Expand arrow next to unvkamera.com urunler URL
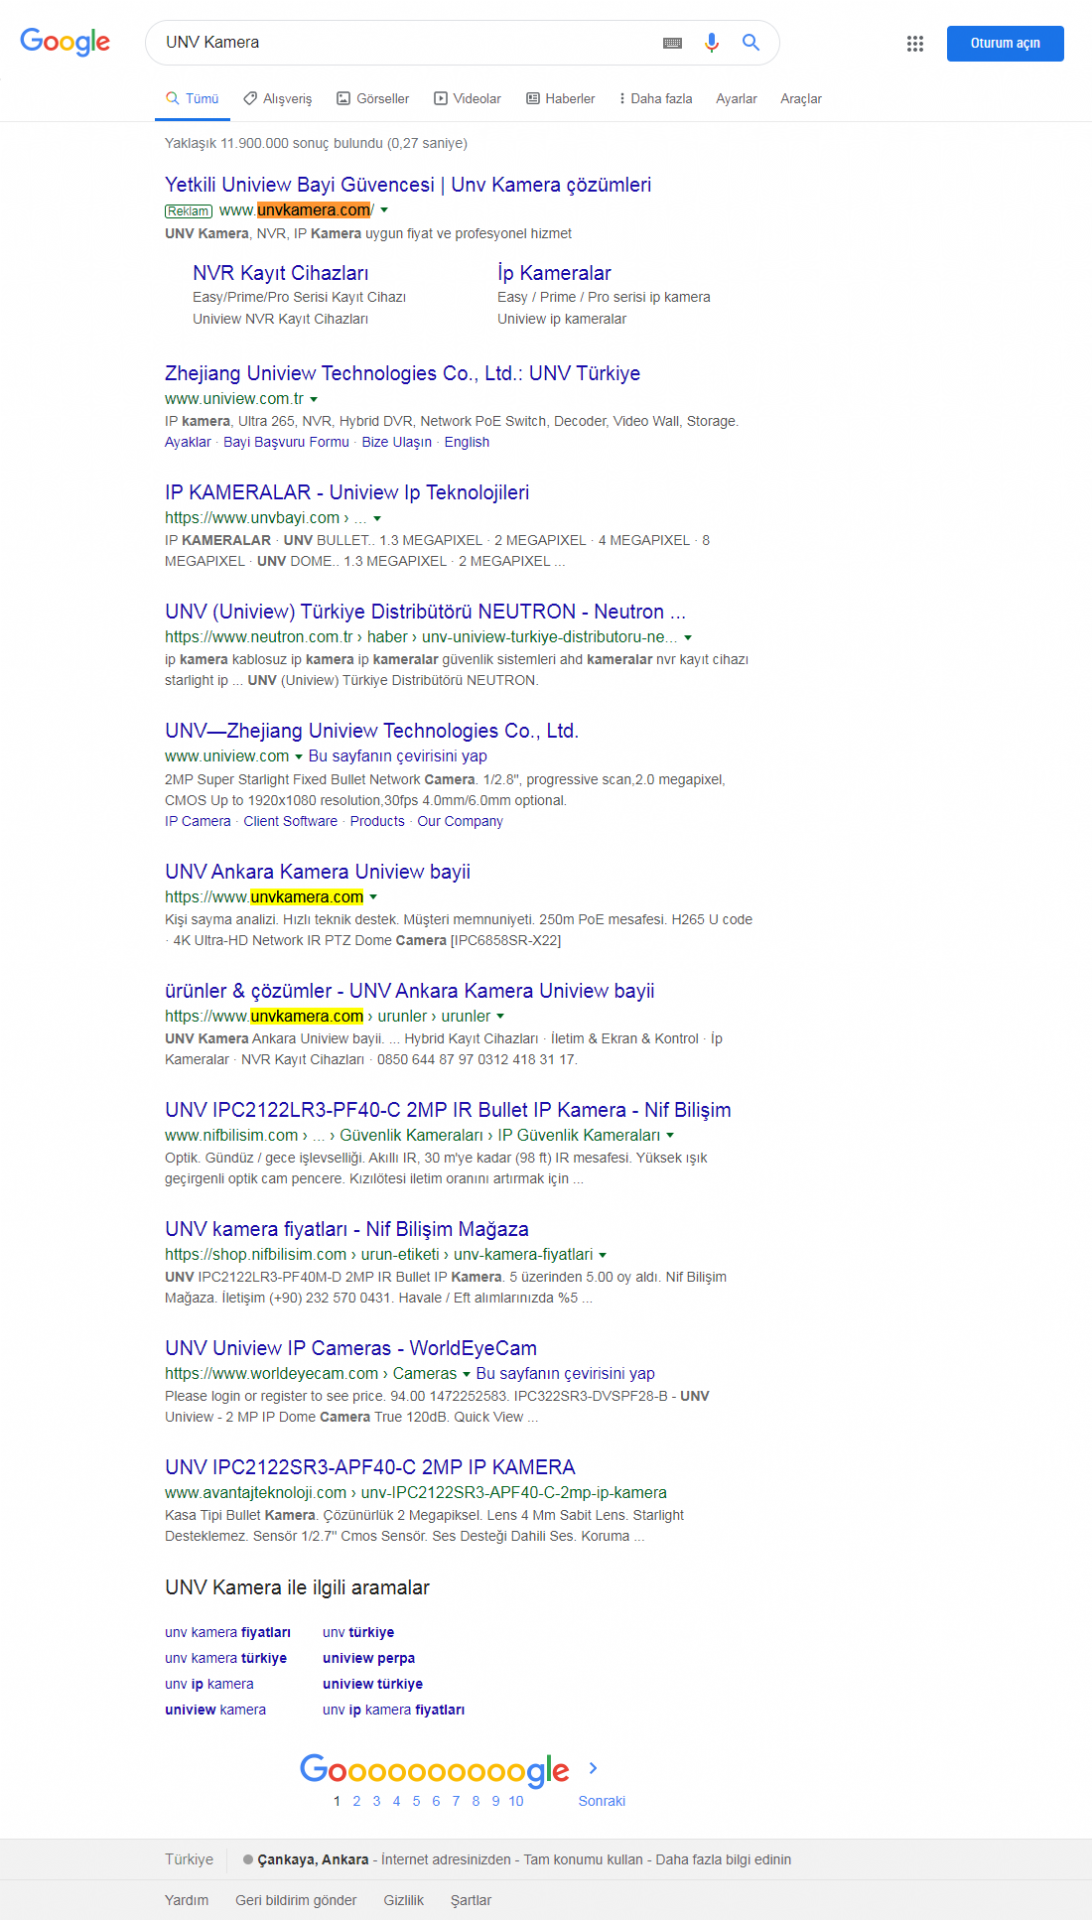Viewport: 1092px width, 1920px height. point(500,1016)
